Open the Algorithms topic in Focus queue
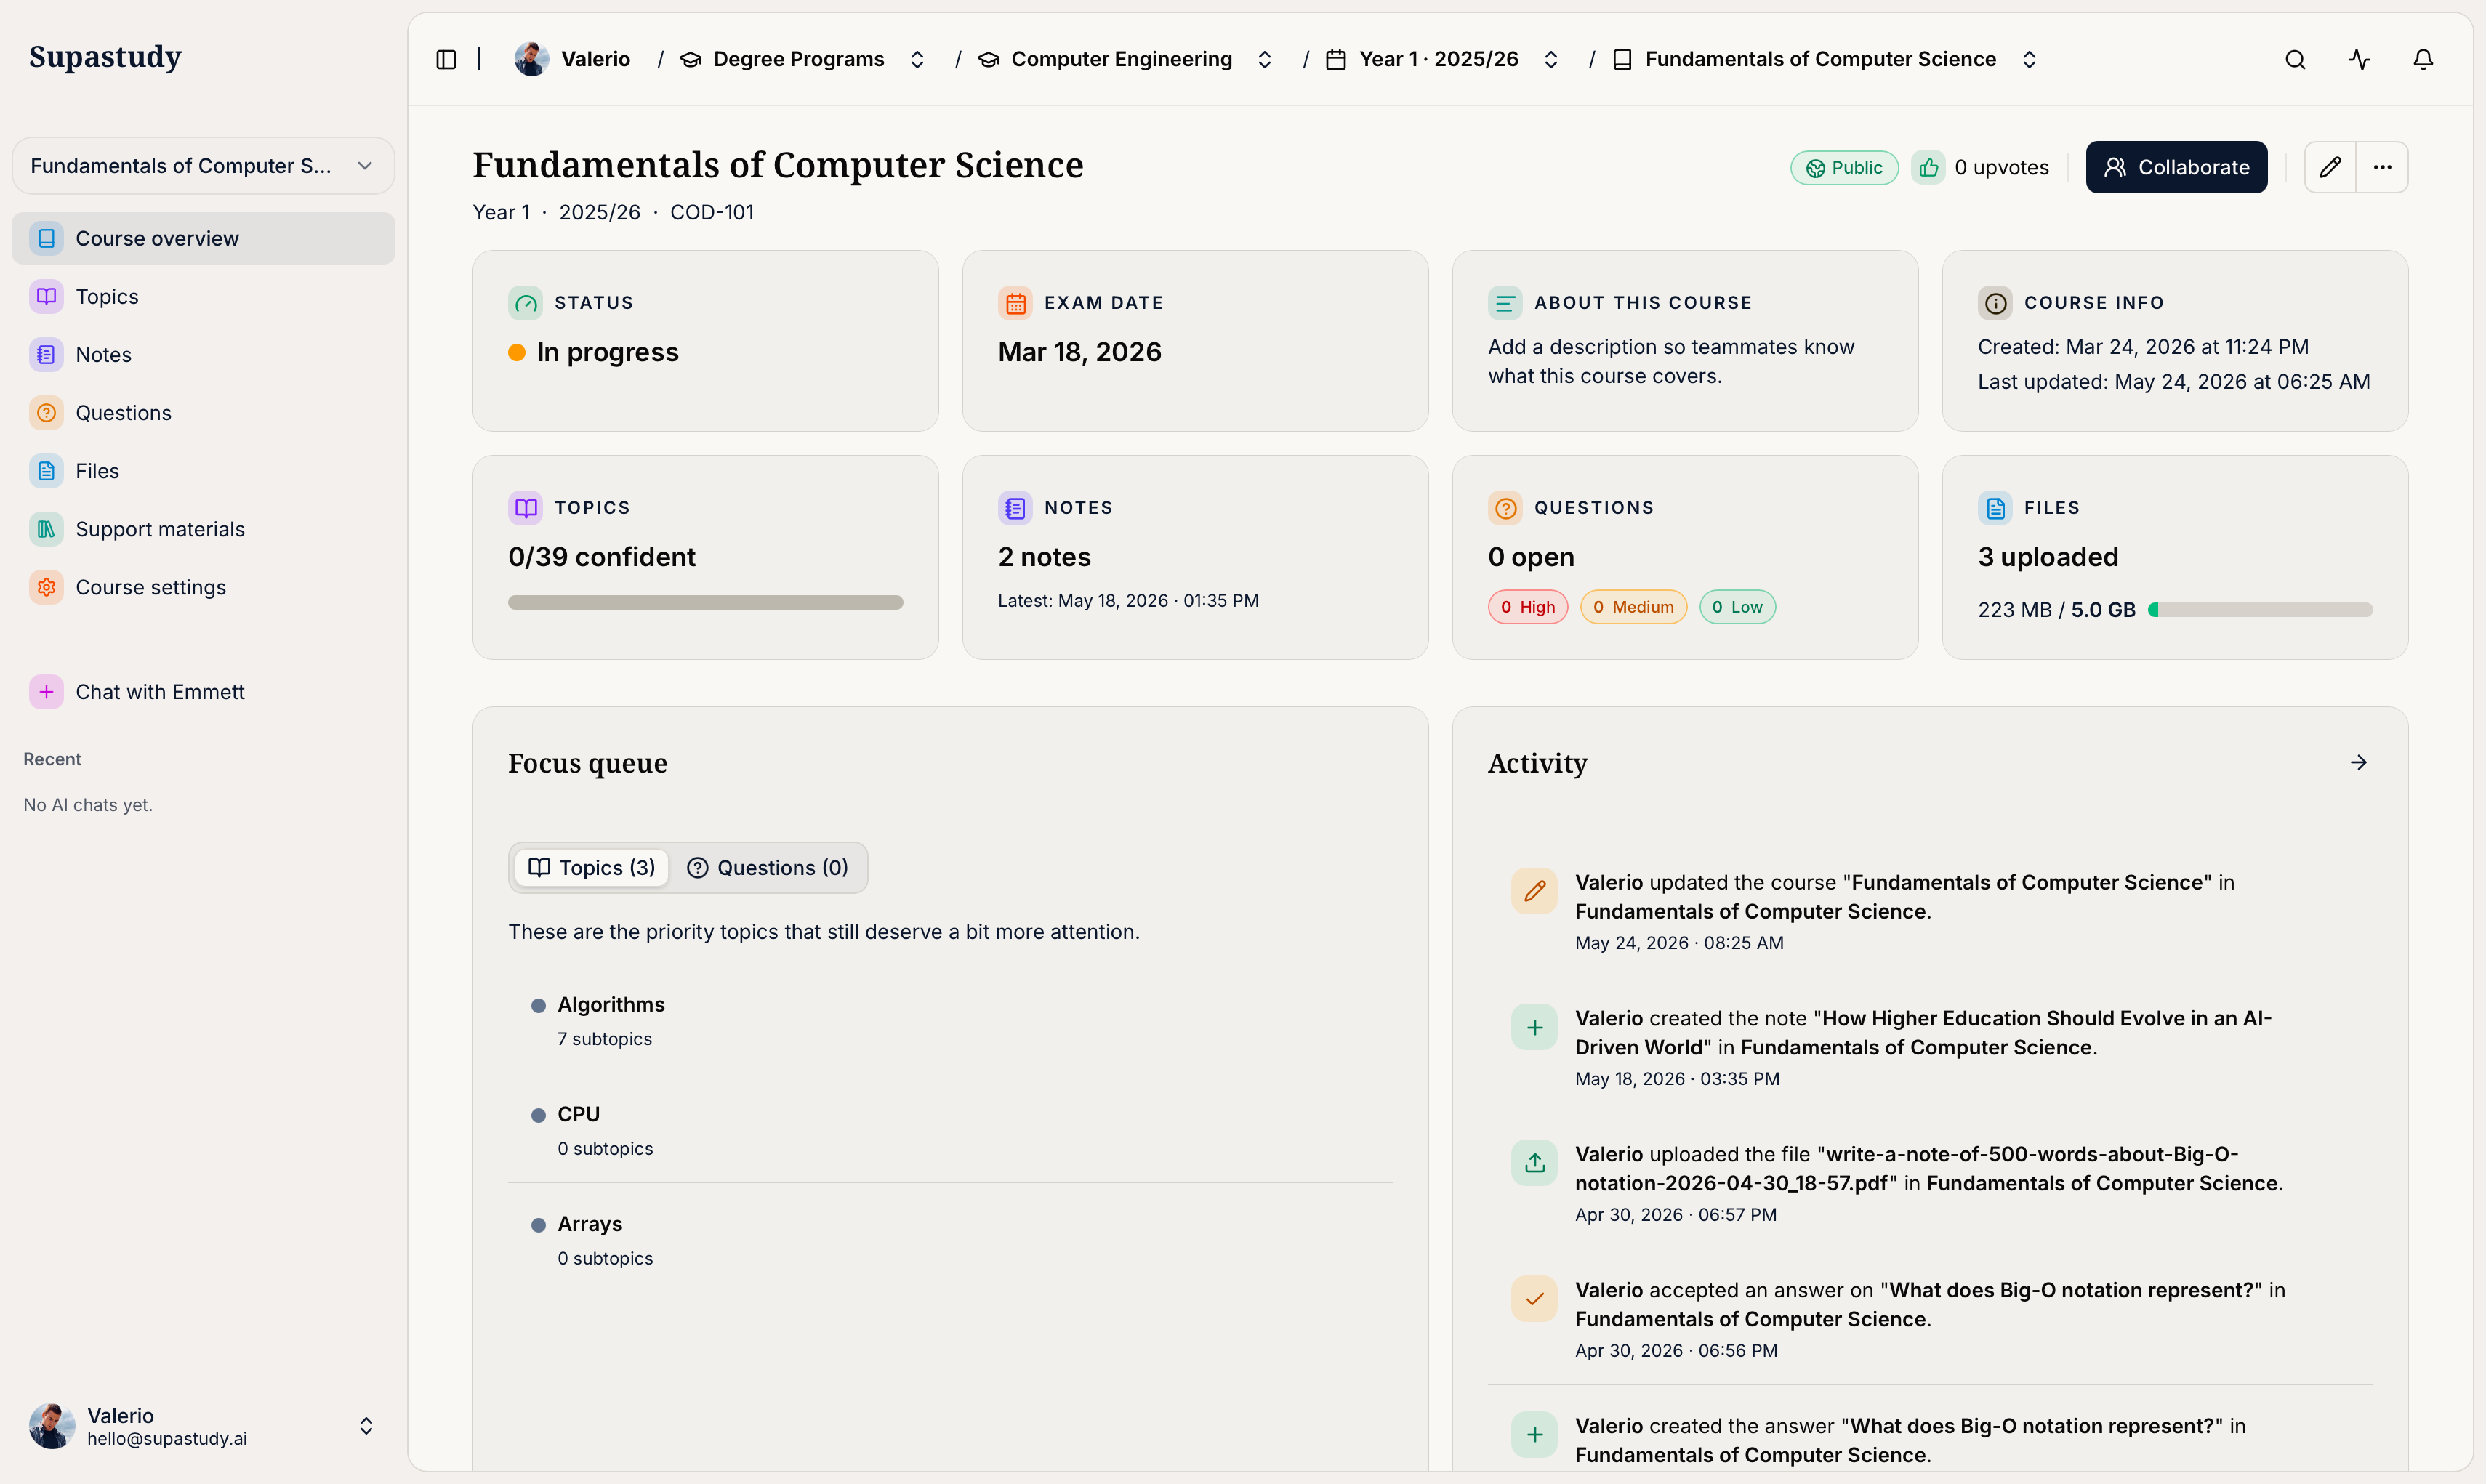 tap(950, 1020)
